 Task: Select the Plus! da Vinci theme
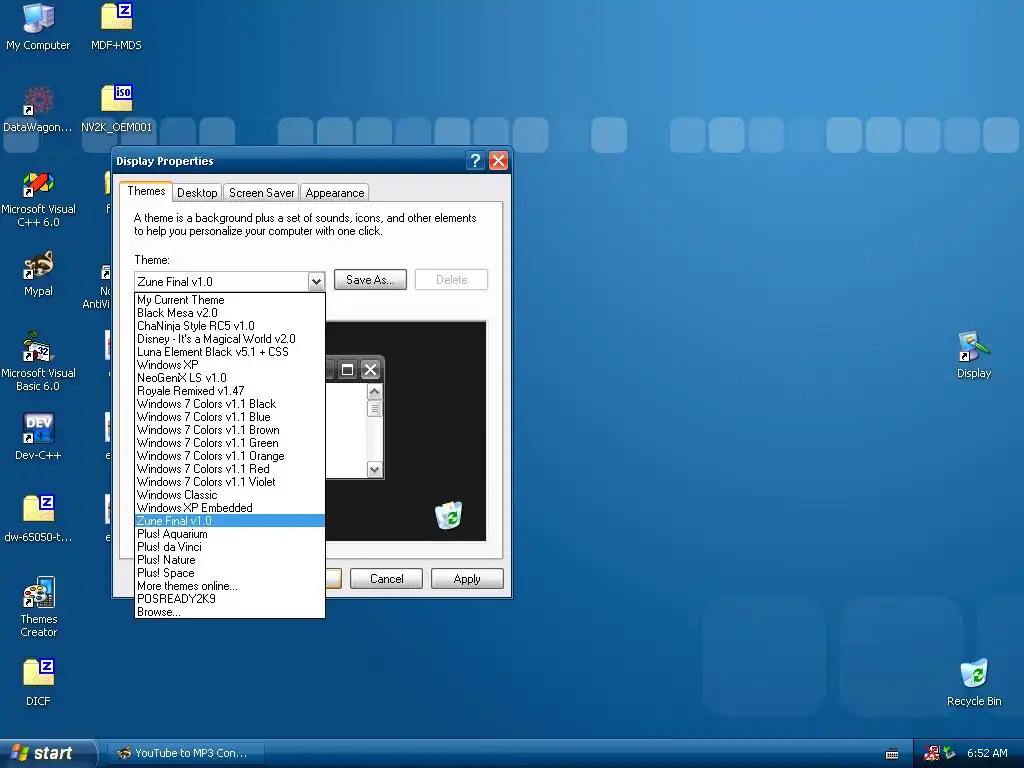[230, 547]
